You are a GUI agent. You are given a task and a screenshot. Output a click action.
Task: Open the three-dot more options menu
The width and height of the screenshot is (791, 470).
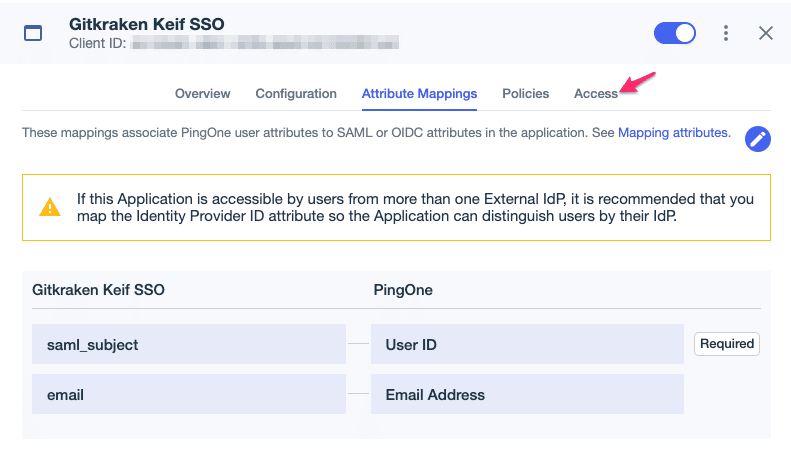[x=725, y=33]
